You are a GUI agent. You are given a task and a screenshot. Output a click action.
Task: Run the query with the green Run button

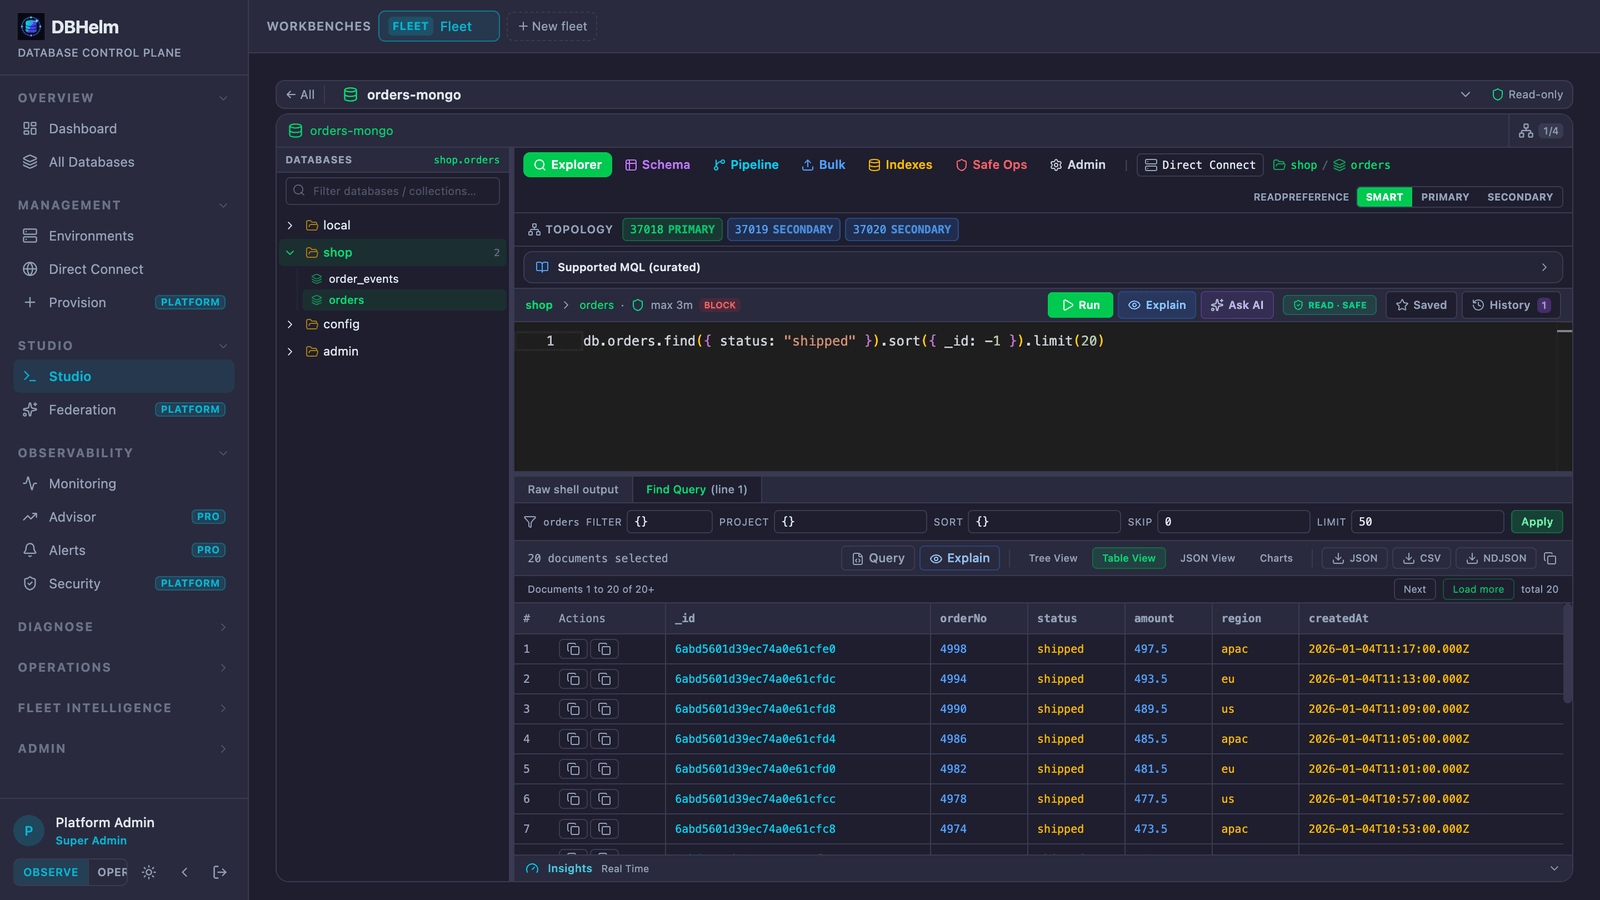click(x=1080, y=305)
